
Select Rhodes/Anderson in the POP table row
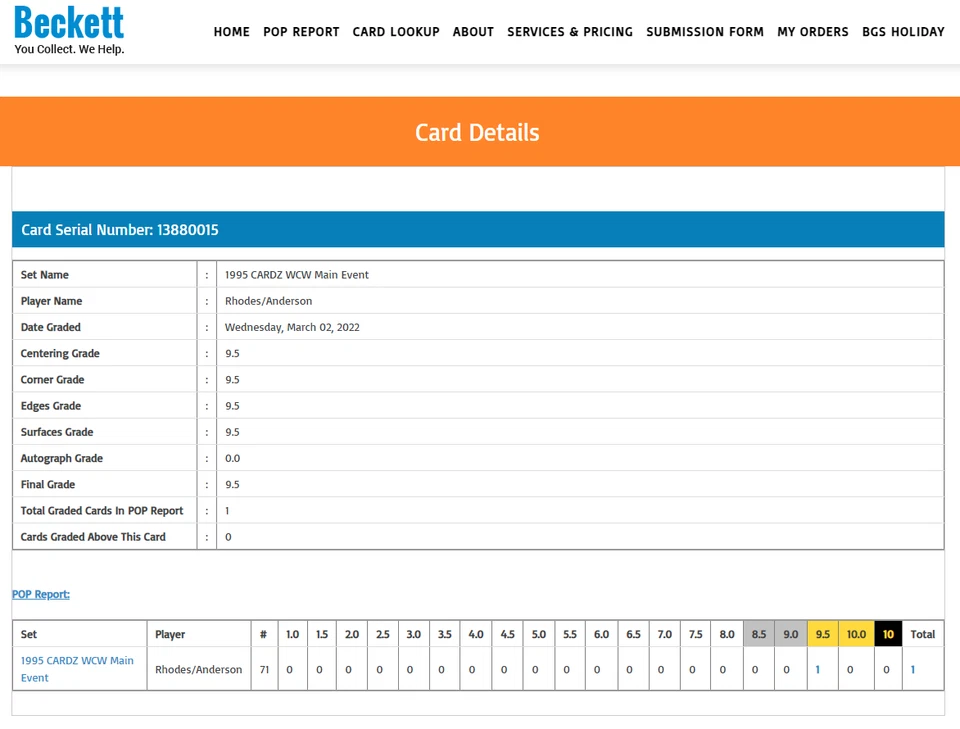pyautogui.click(x=198, y=670)
